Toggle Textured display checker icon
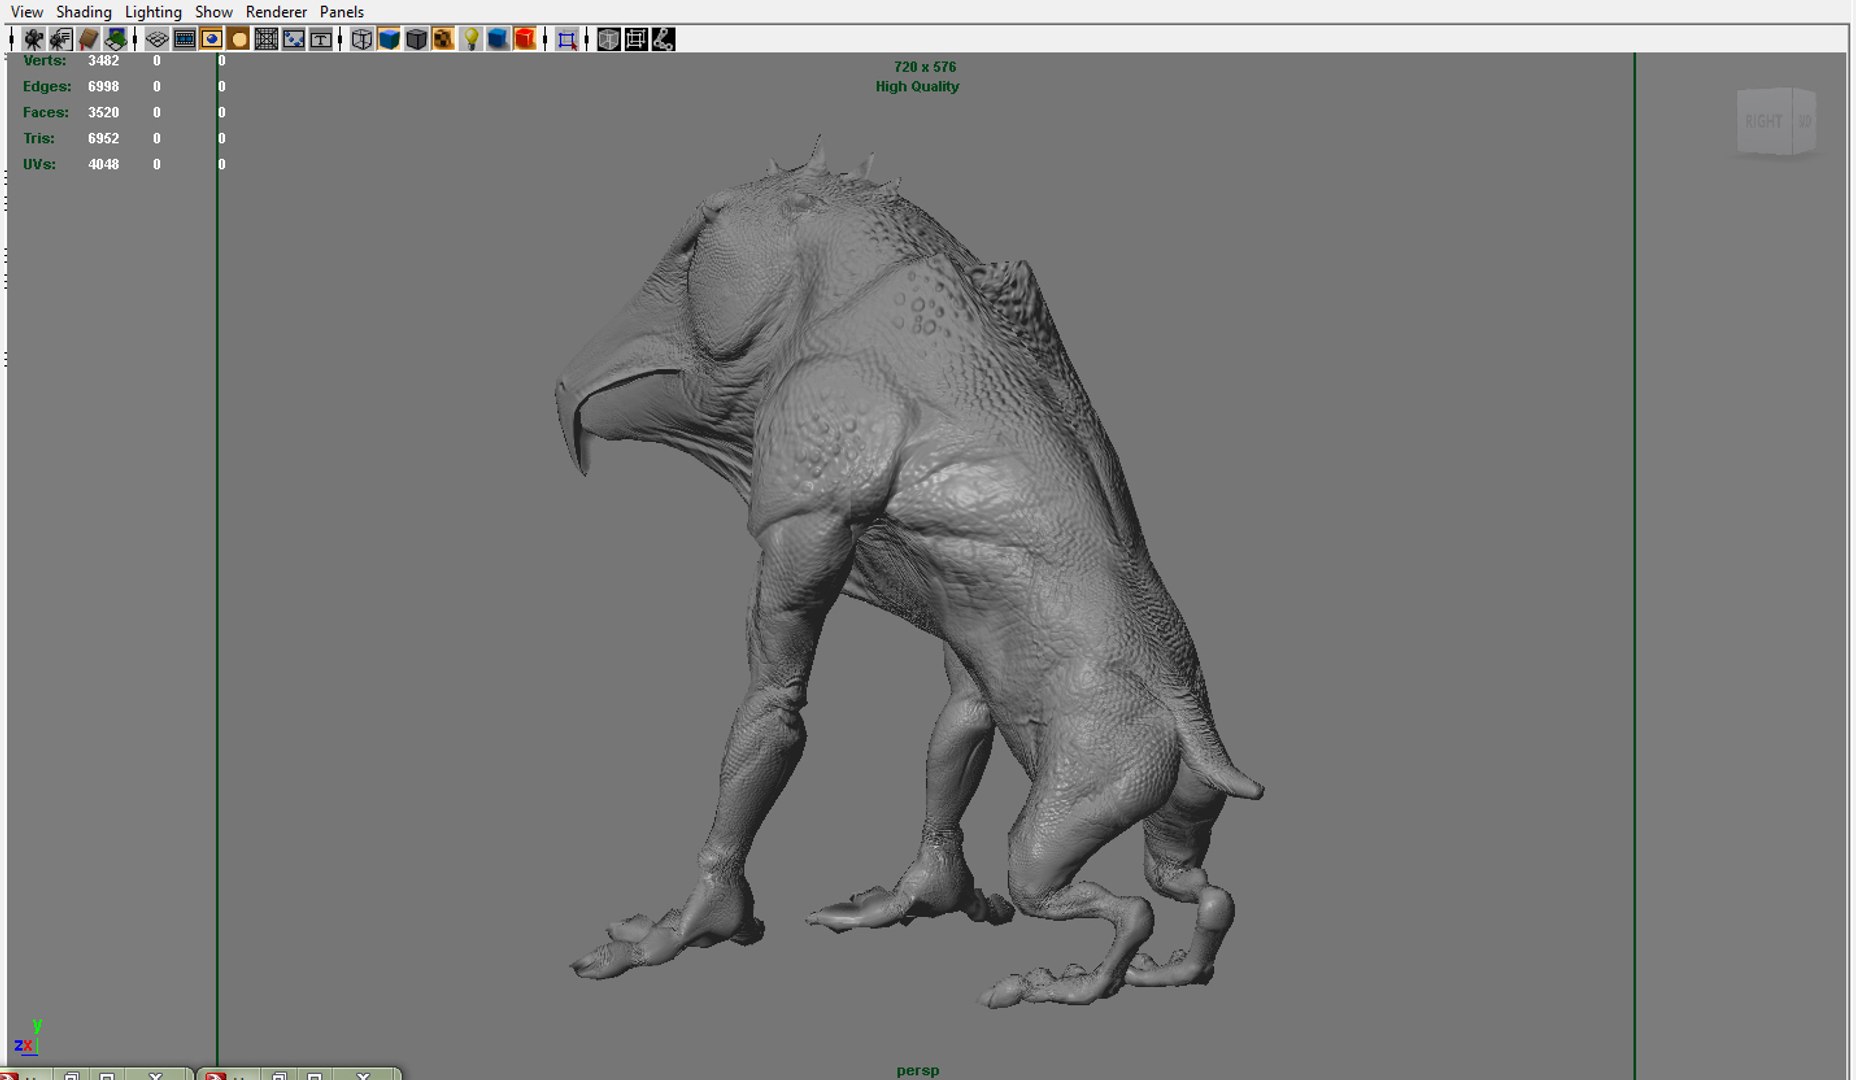 [x=443, y=39]
